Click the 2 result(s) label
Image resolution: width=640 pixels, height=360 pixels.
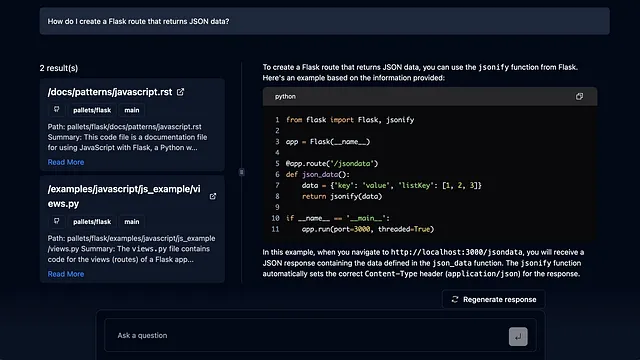[59, 68]
